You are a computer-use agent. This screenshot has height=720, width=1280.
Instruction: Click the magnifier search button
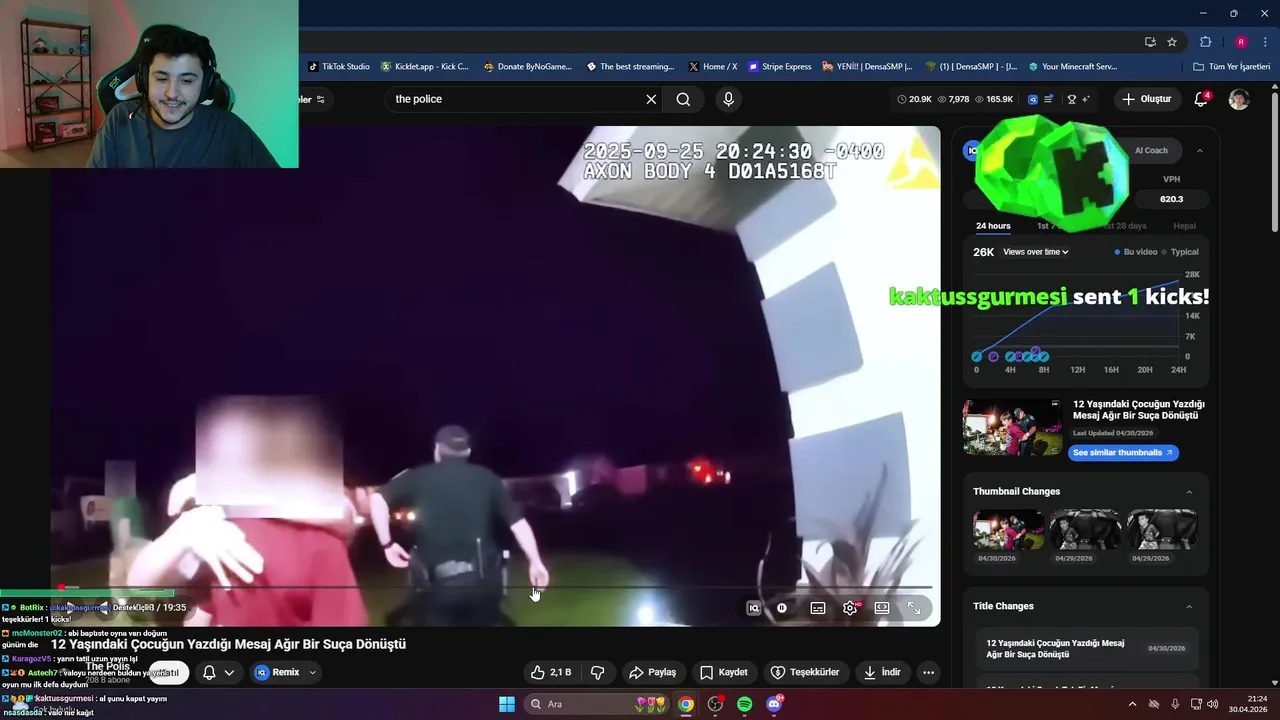(683, 99)
